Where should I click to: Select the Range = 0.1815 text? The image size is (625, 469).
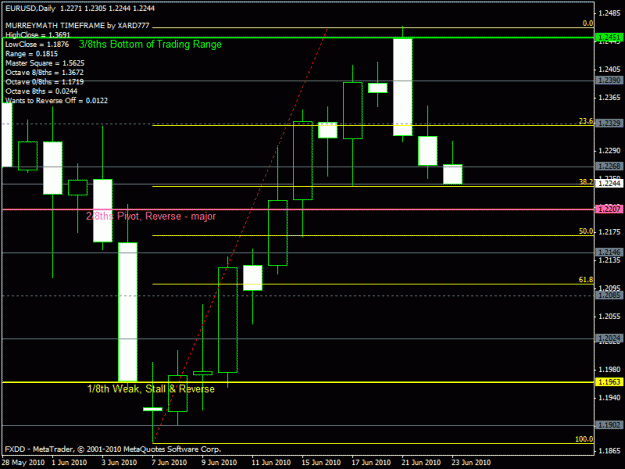[x=31, y=54]
